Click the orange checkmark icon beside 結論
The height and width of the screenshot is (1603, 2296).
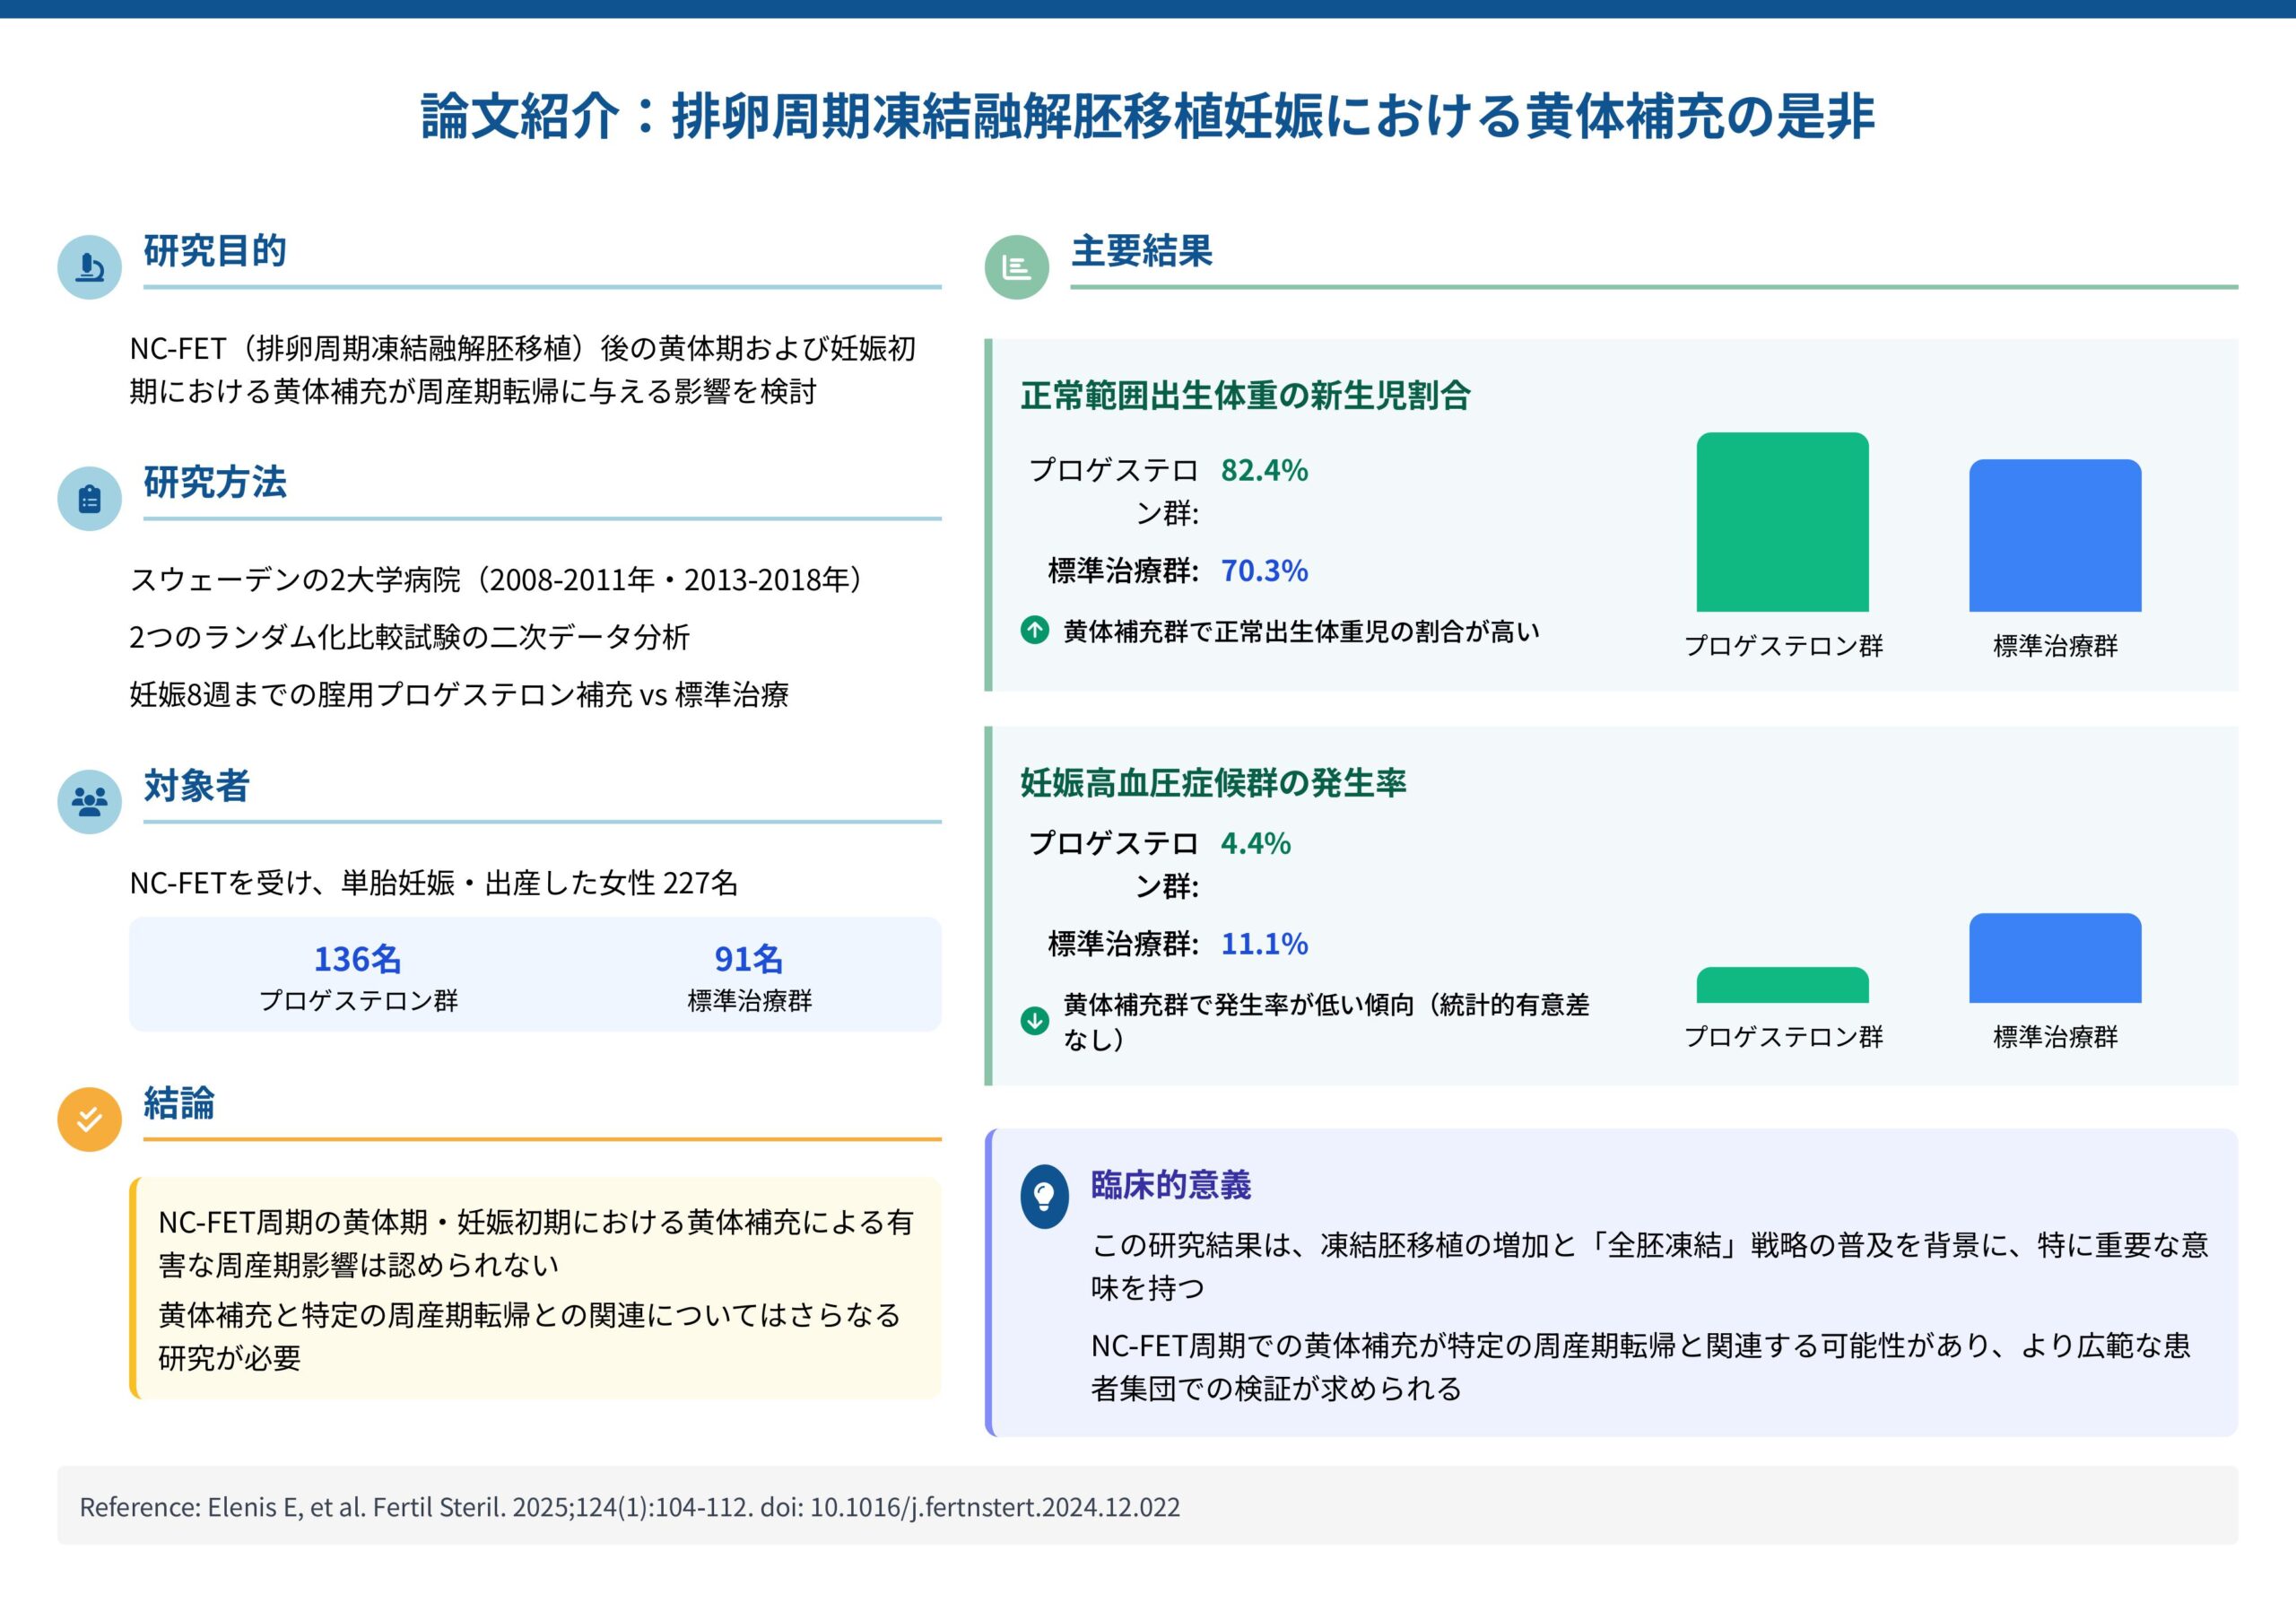coord(89,1119)
